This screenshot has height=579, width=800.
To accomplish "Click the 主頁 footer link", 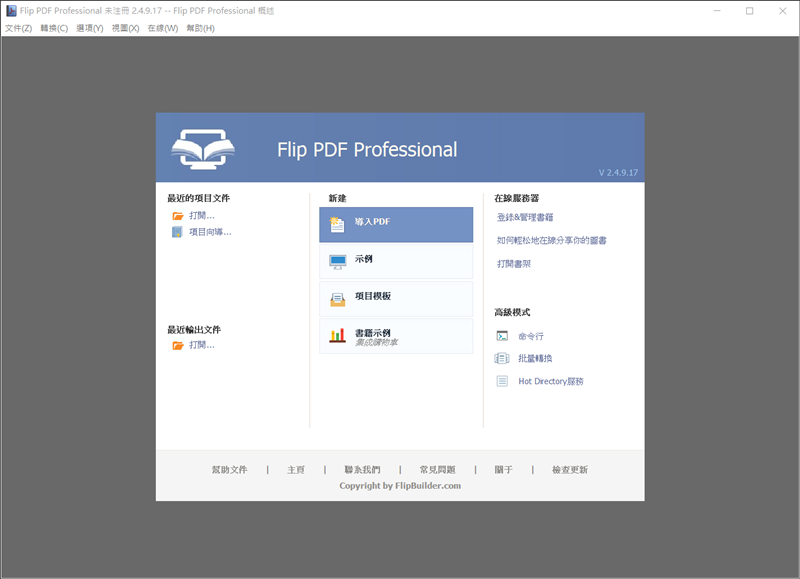I will tap(296, 470).
